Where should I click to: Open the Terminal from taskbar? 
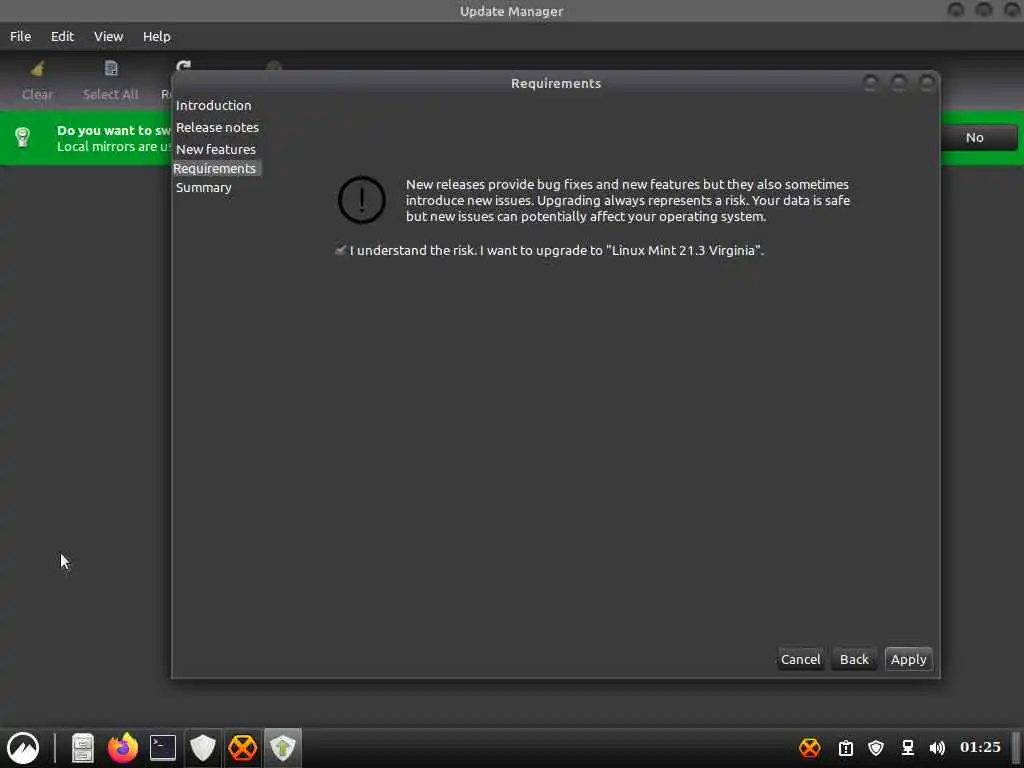[x=163, y=748]
